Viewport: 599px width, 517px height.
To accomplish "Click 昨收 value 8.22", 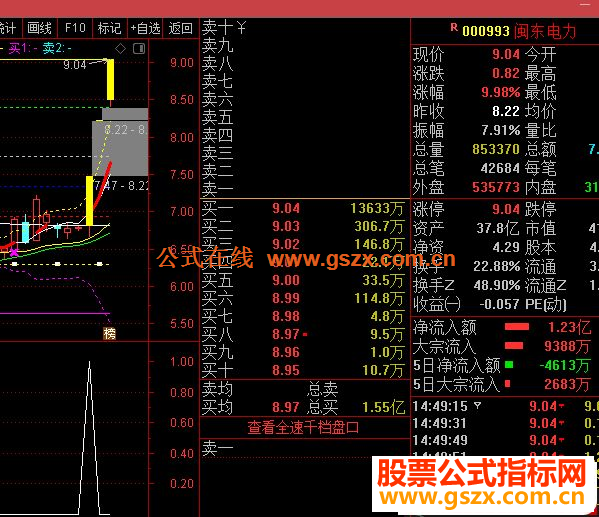I will pyautogui.click(x=506, y=111).
